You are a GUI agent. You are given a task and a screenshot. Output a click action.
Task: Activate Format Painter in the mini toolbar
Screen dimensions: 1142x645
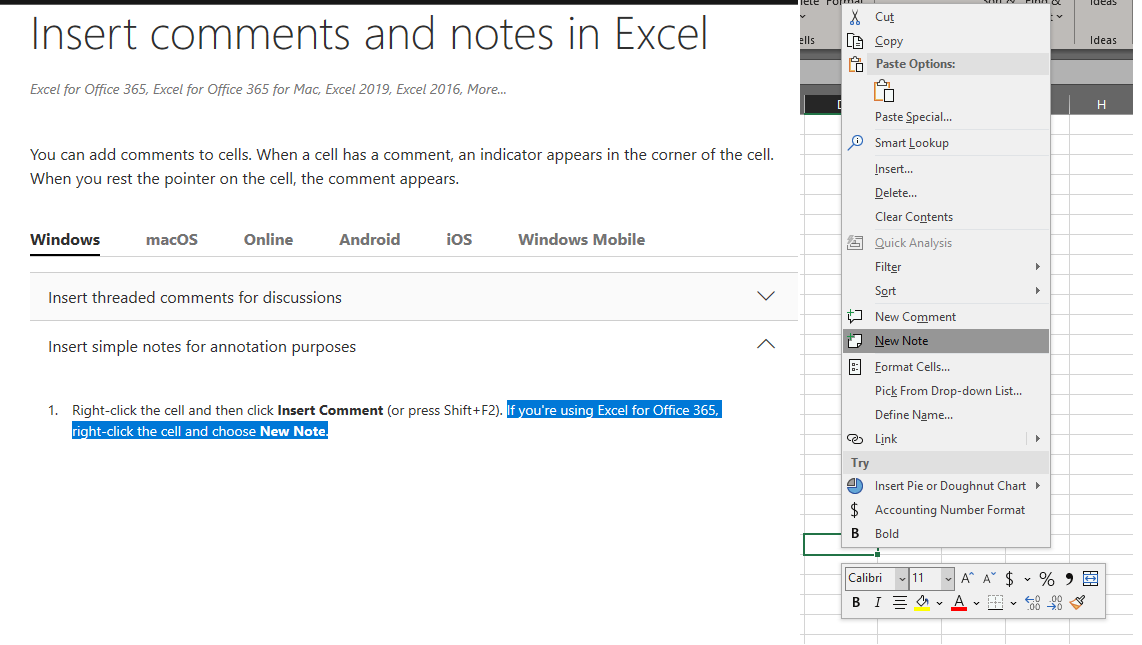[x=1078, y=602]
